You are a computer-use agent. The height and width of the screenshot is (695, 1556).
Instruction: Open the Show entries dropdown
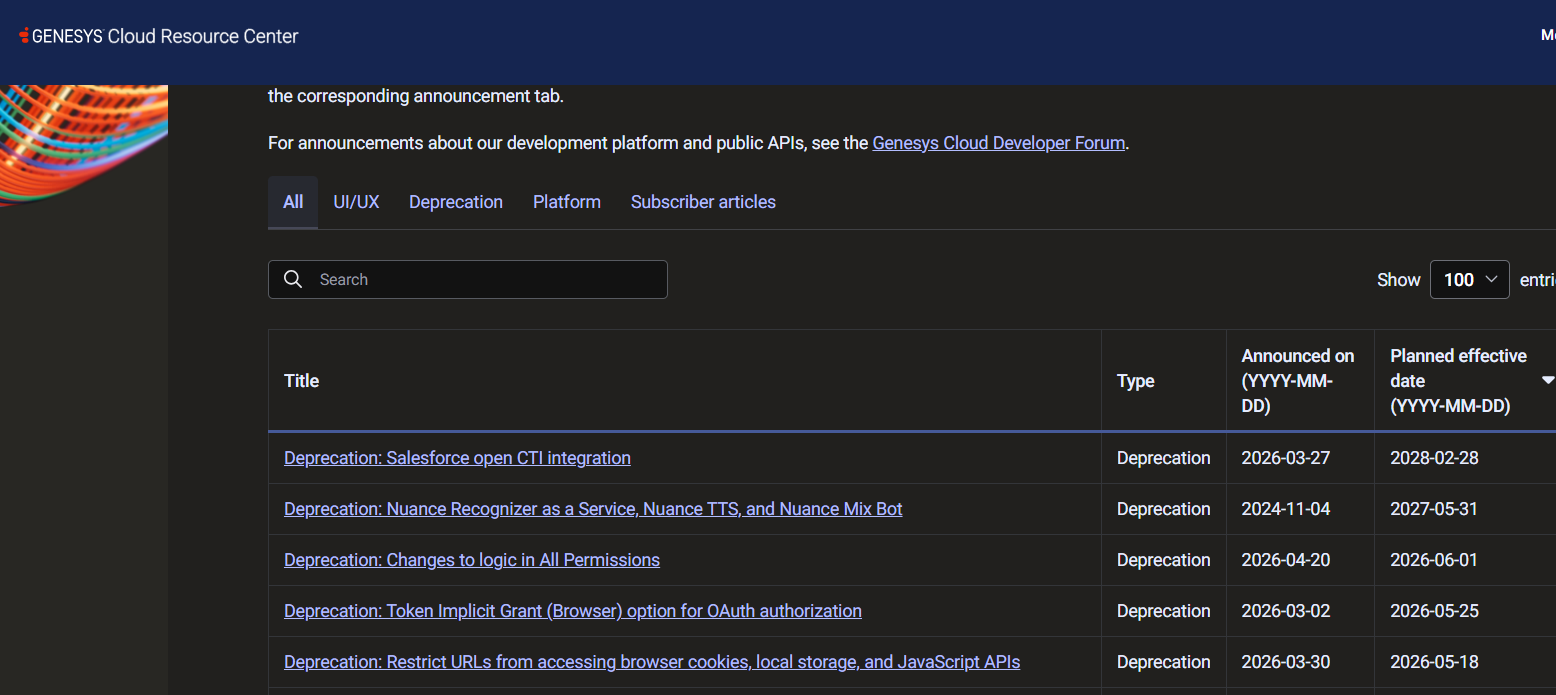[1470, 279]
